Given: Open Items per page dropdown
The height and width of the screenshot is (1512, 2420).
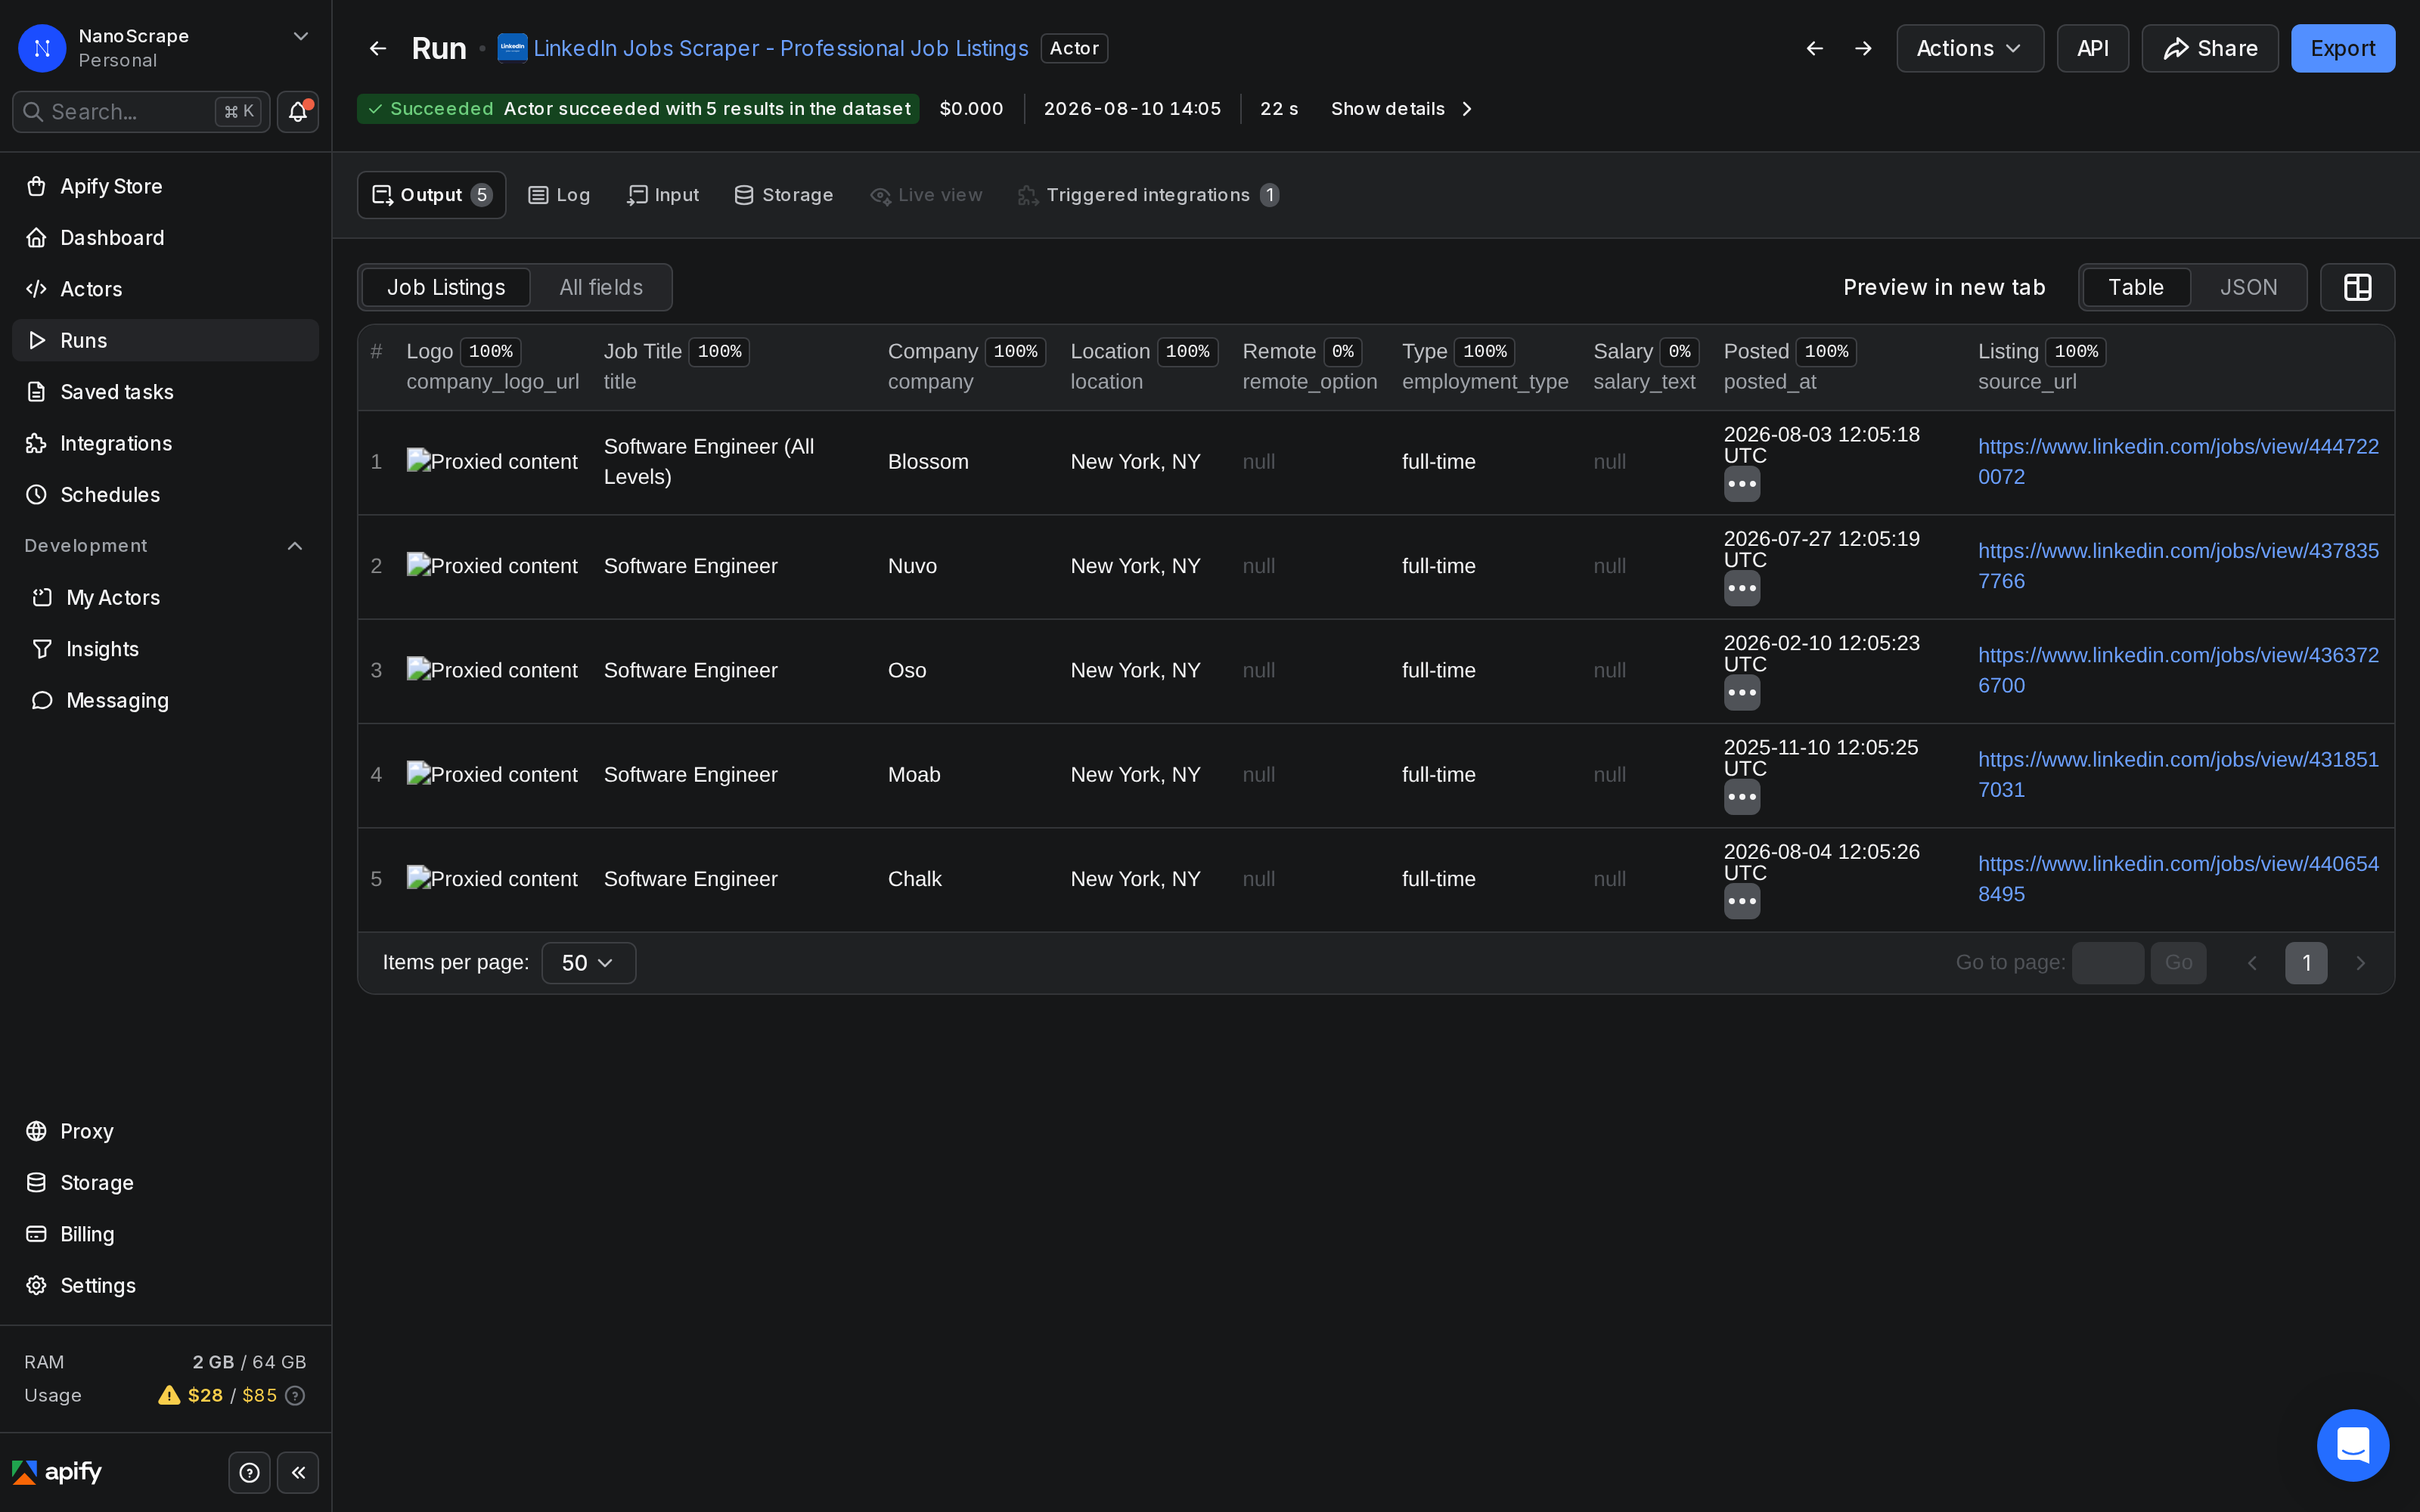Looking at the screenshot, I should coord(588,963).
